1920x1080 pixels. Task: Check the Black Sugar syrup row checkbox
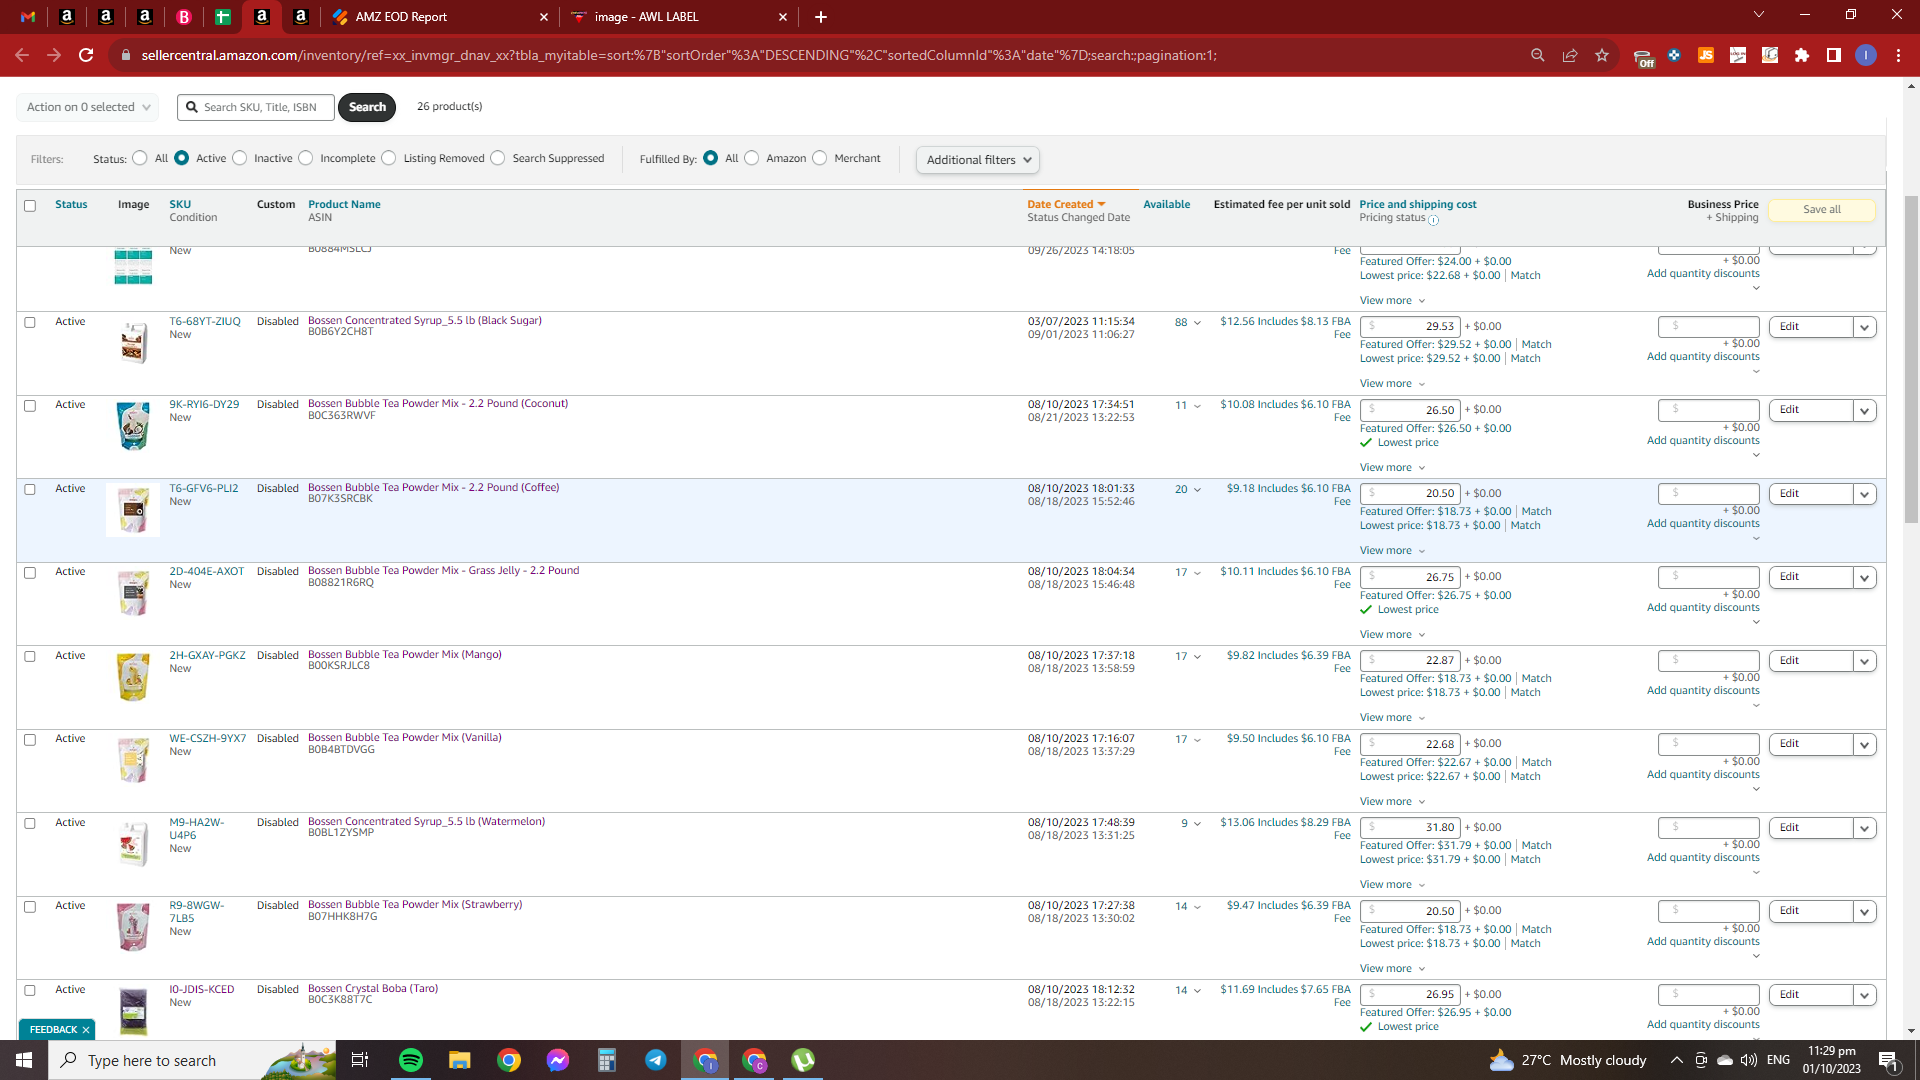[x=30, y=323]
